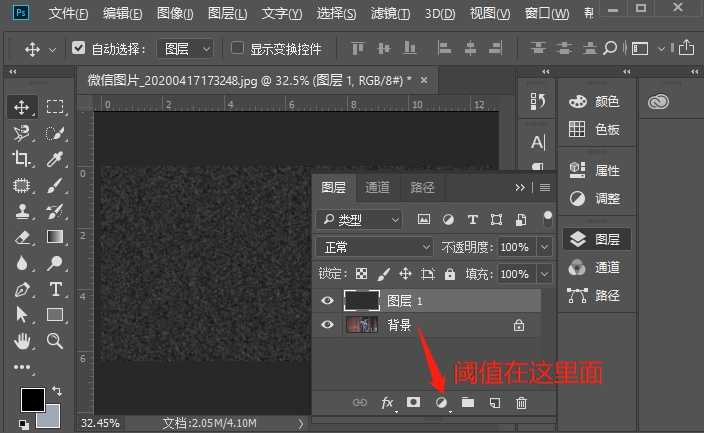Open the blend mode 正常 dropdown
The image size is (704, 433).
point(373,246)
